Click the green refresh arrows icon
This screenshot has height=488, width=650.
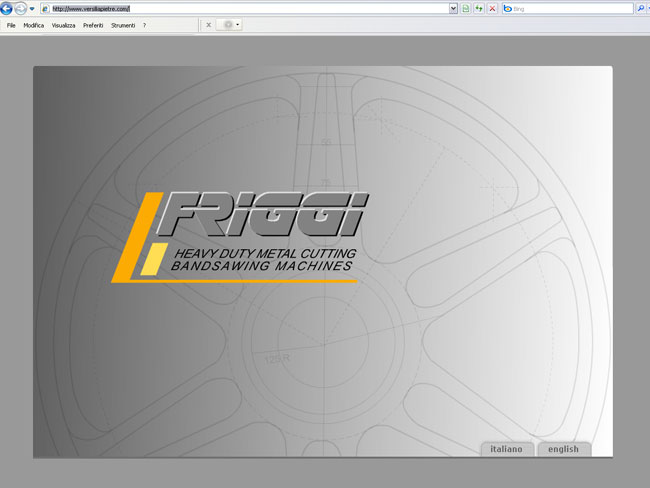point(479,9)
